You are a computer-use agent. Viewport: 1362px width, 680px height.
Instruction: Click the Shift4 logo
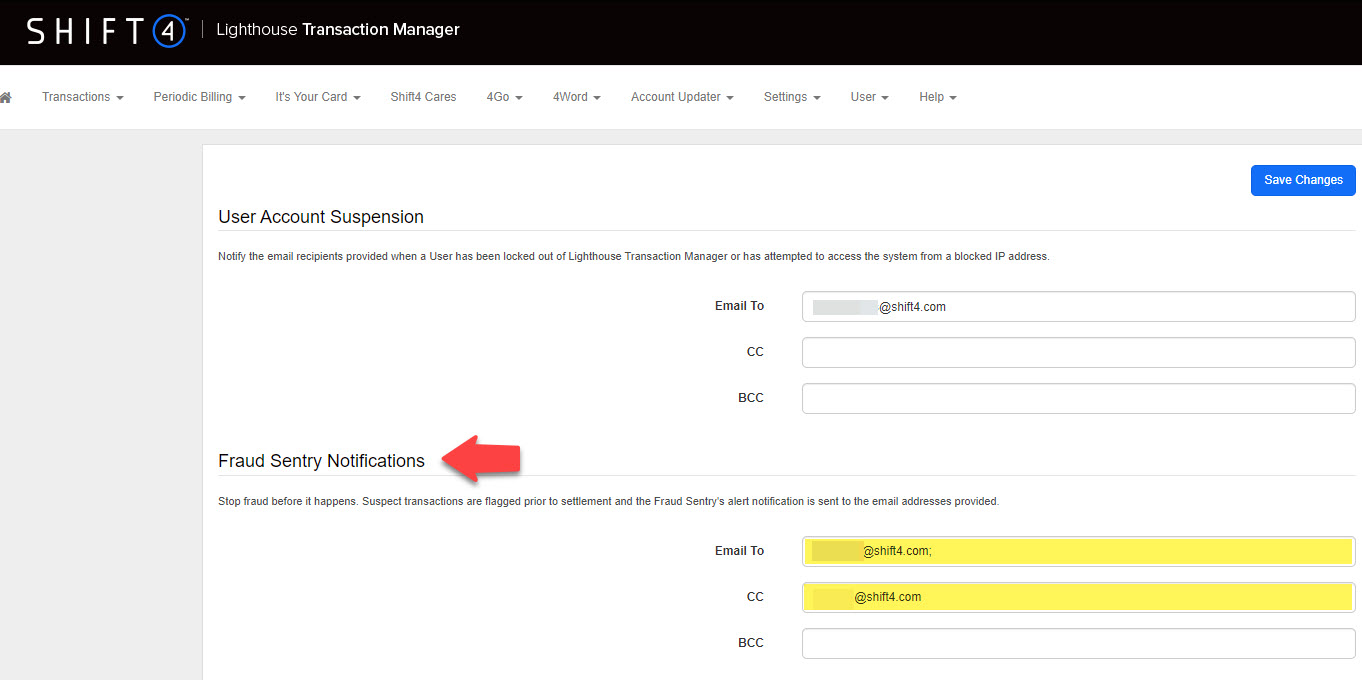(x=106, y=31)
